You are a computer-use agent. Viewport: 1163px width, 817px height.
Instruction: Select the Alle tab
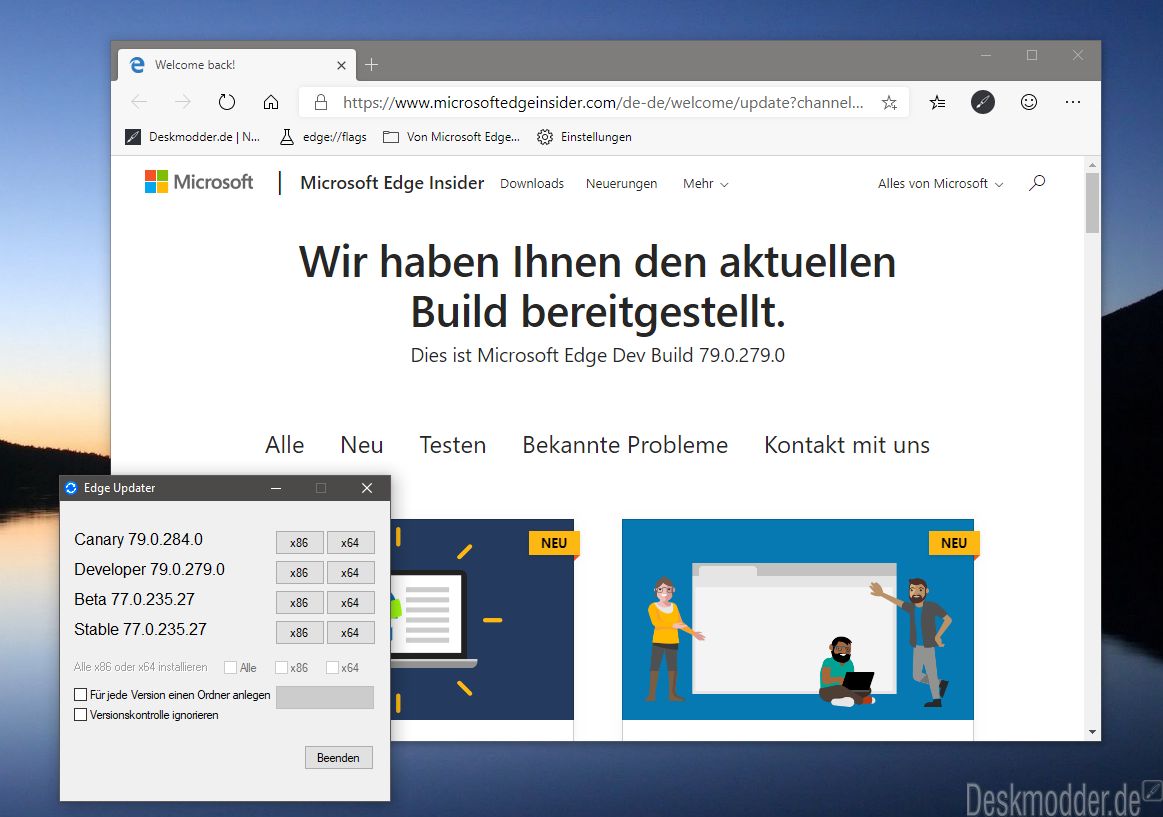click(x=285, y=445)
